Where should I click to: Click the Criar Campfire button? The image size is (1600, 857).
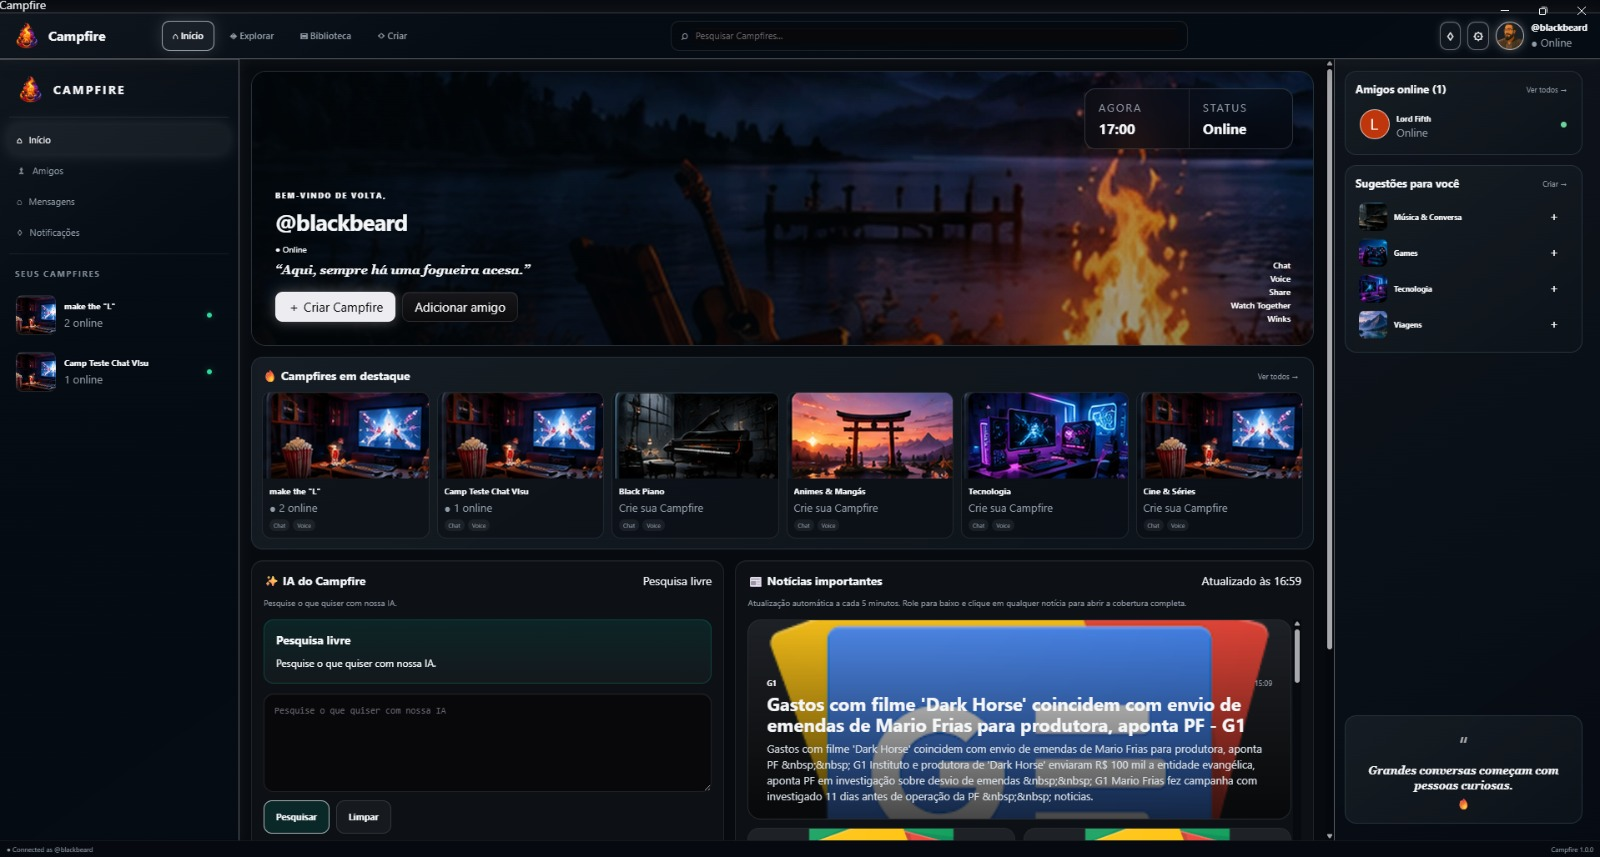(x=336, y=307)
